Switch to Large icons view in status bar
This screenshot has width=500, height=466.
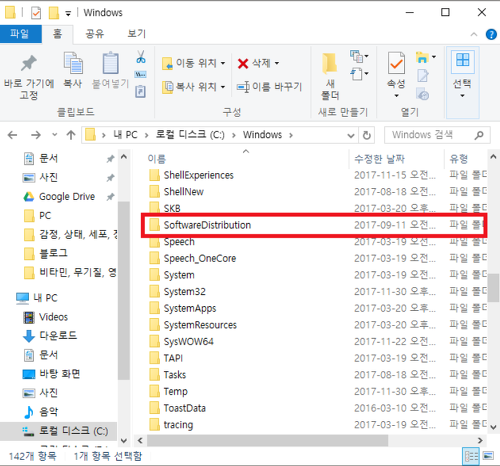(488, 455)
